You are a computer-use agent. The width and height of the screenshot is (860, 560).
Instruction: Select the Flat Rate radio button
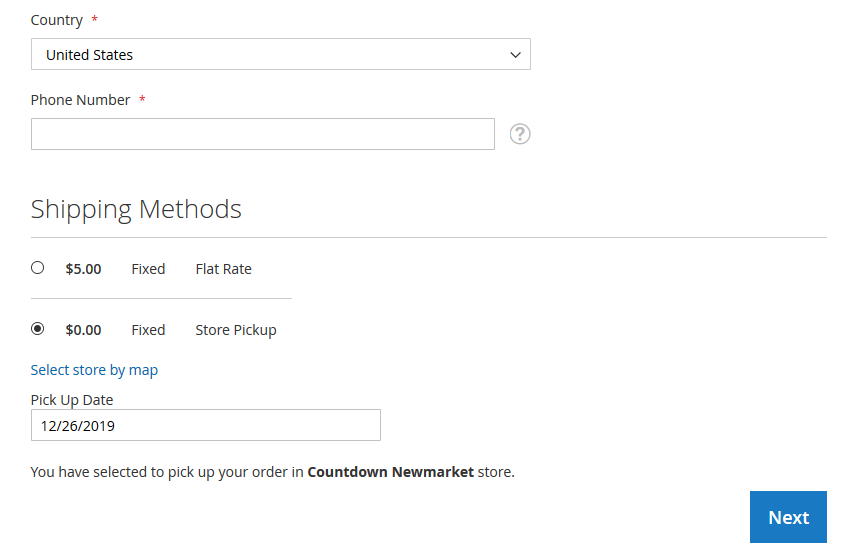tap(38, 268)
